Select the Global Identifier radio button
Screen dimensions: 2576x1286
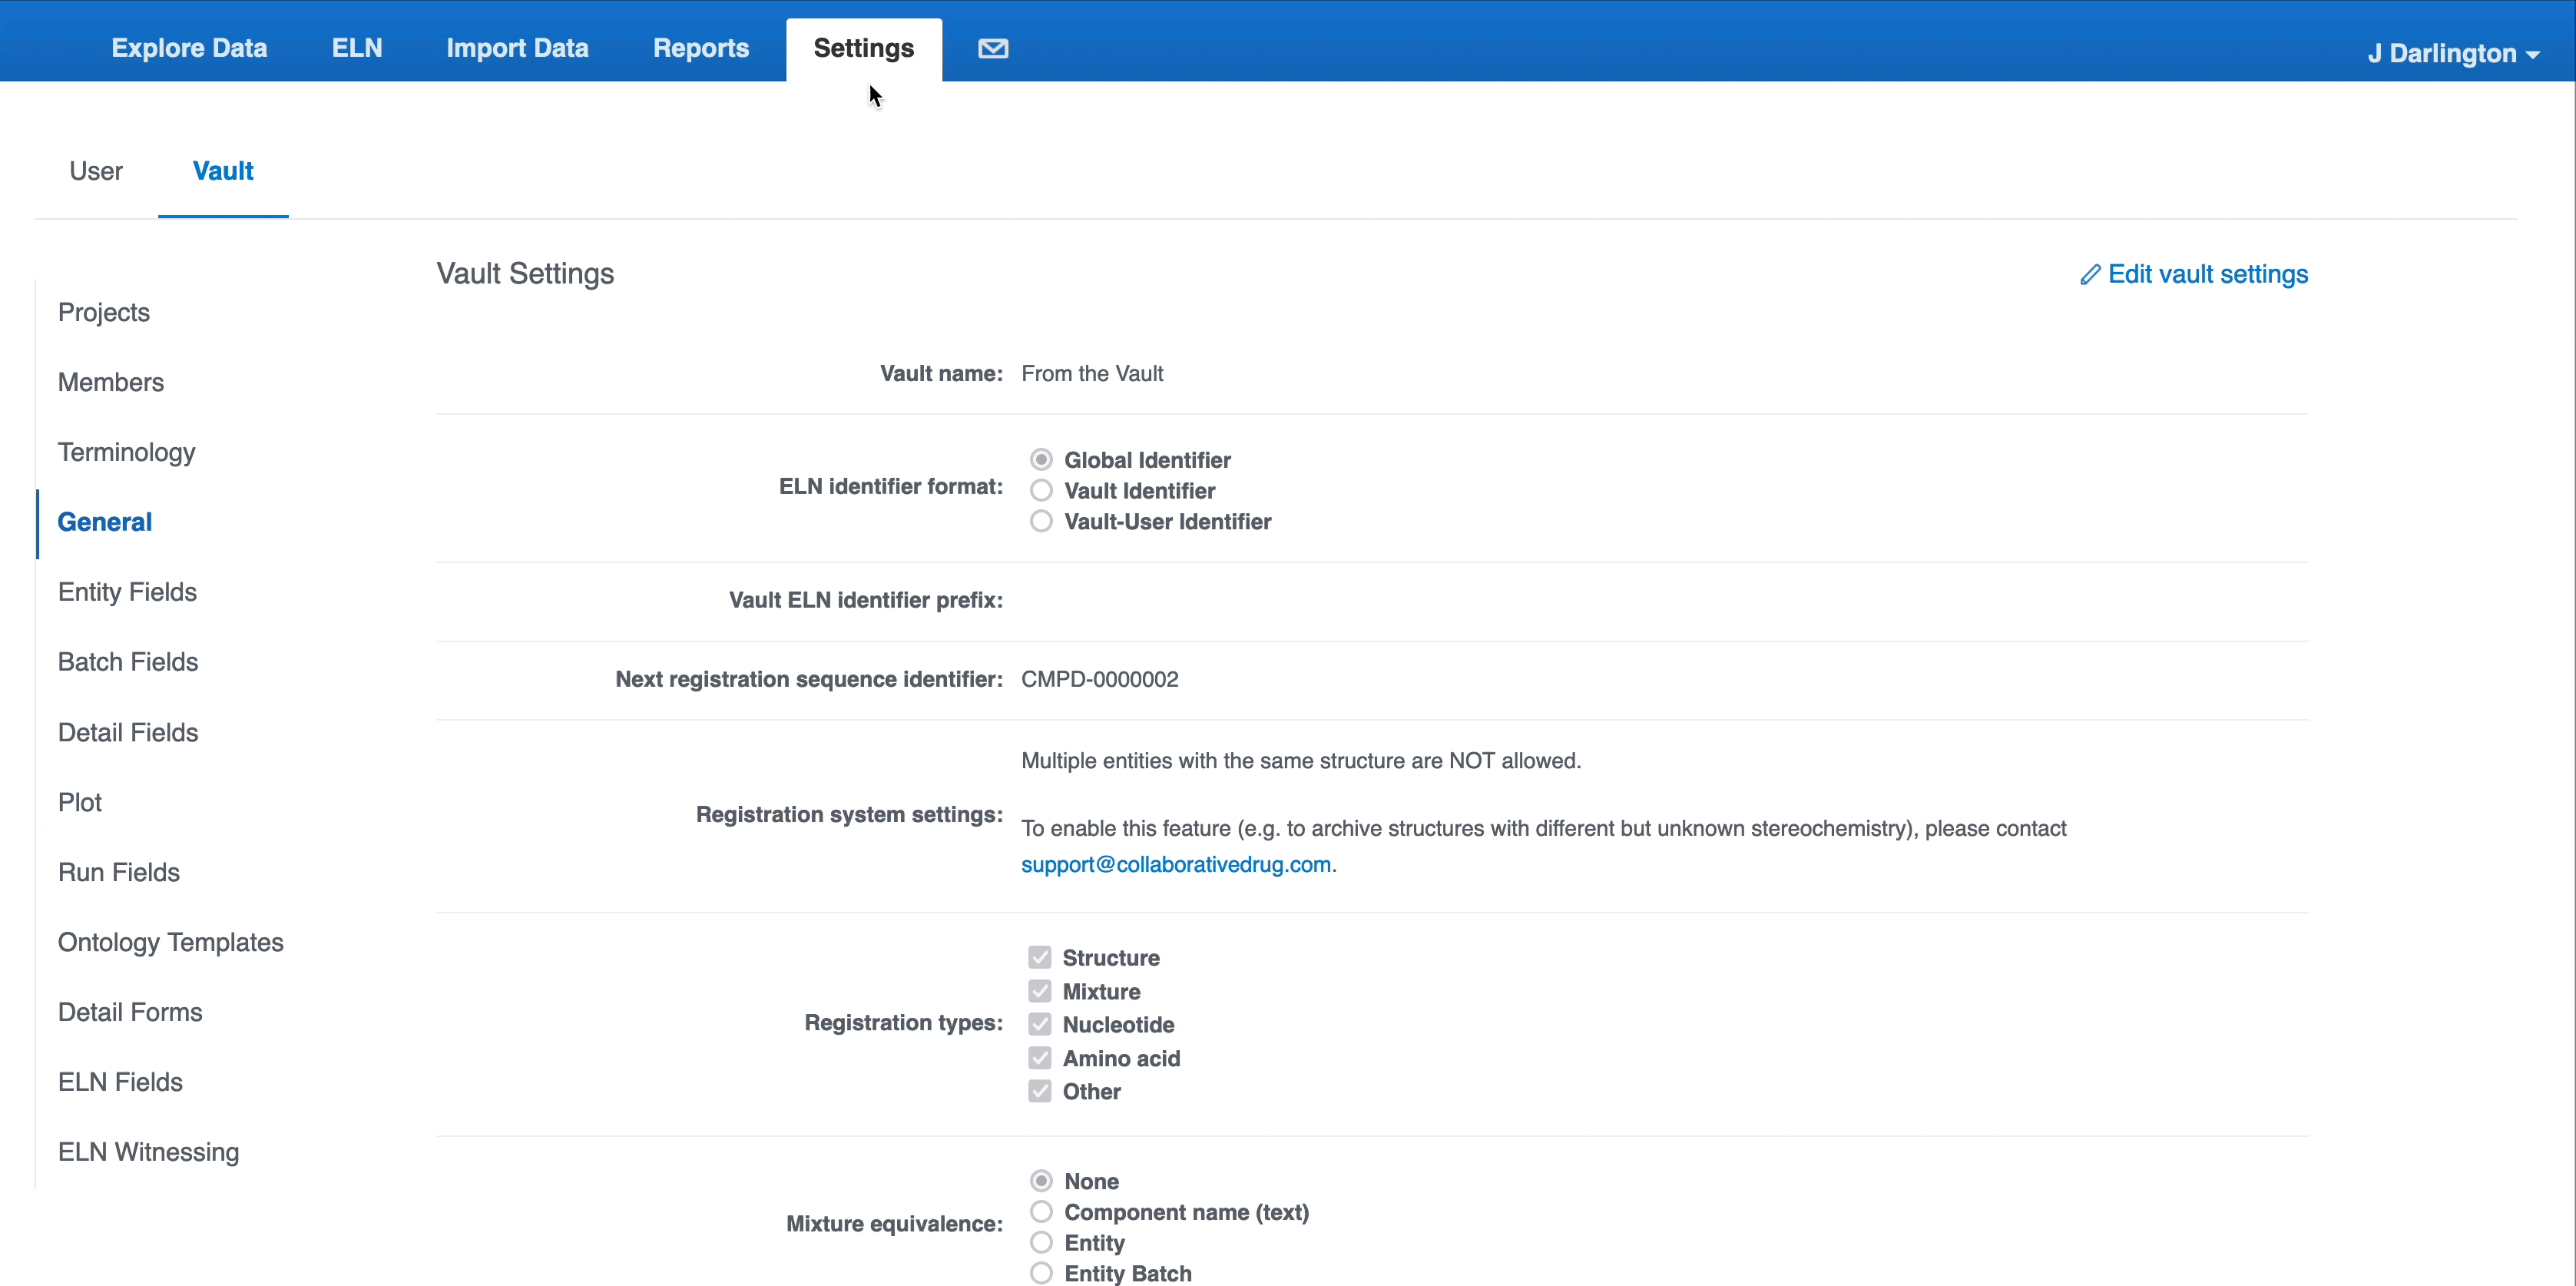click(1041, 459)
